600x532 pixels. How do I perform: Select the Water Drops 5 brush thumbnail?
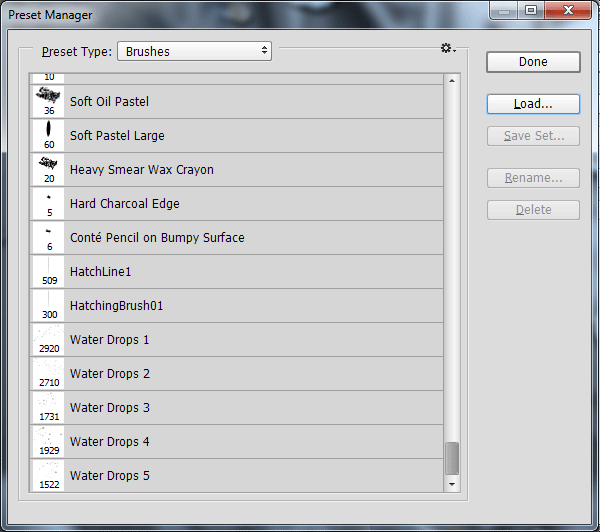(x=48, y=475)
